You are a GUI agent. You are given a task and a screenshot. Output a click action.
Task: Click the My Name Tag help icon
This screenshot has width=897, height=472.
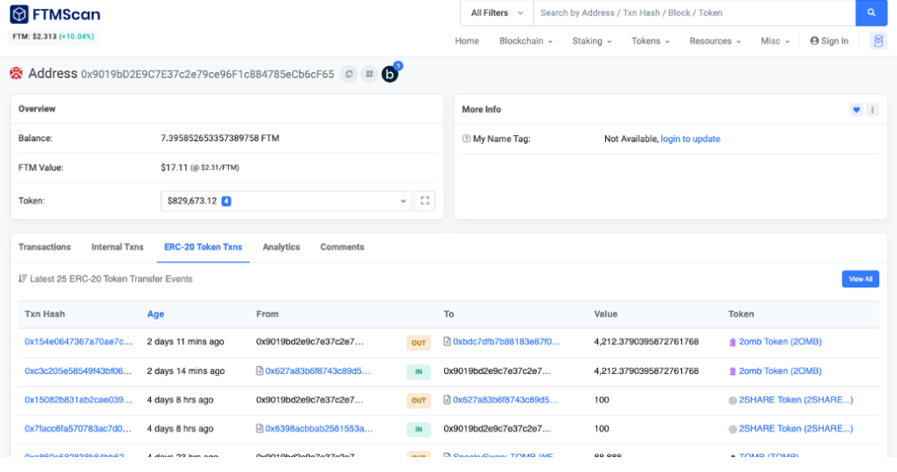(x=466, y=138)
